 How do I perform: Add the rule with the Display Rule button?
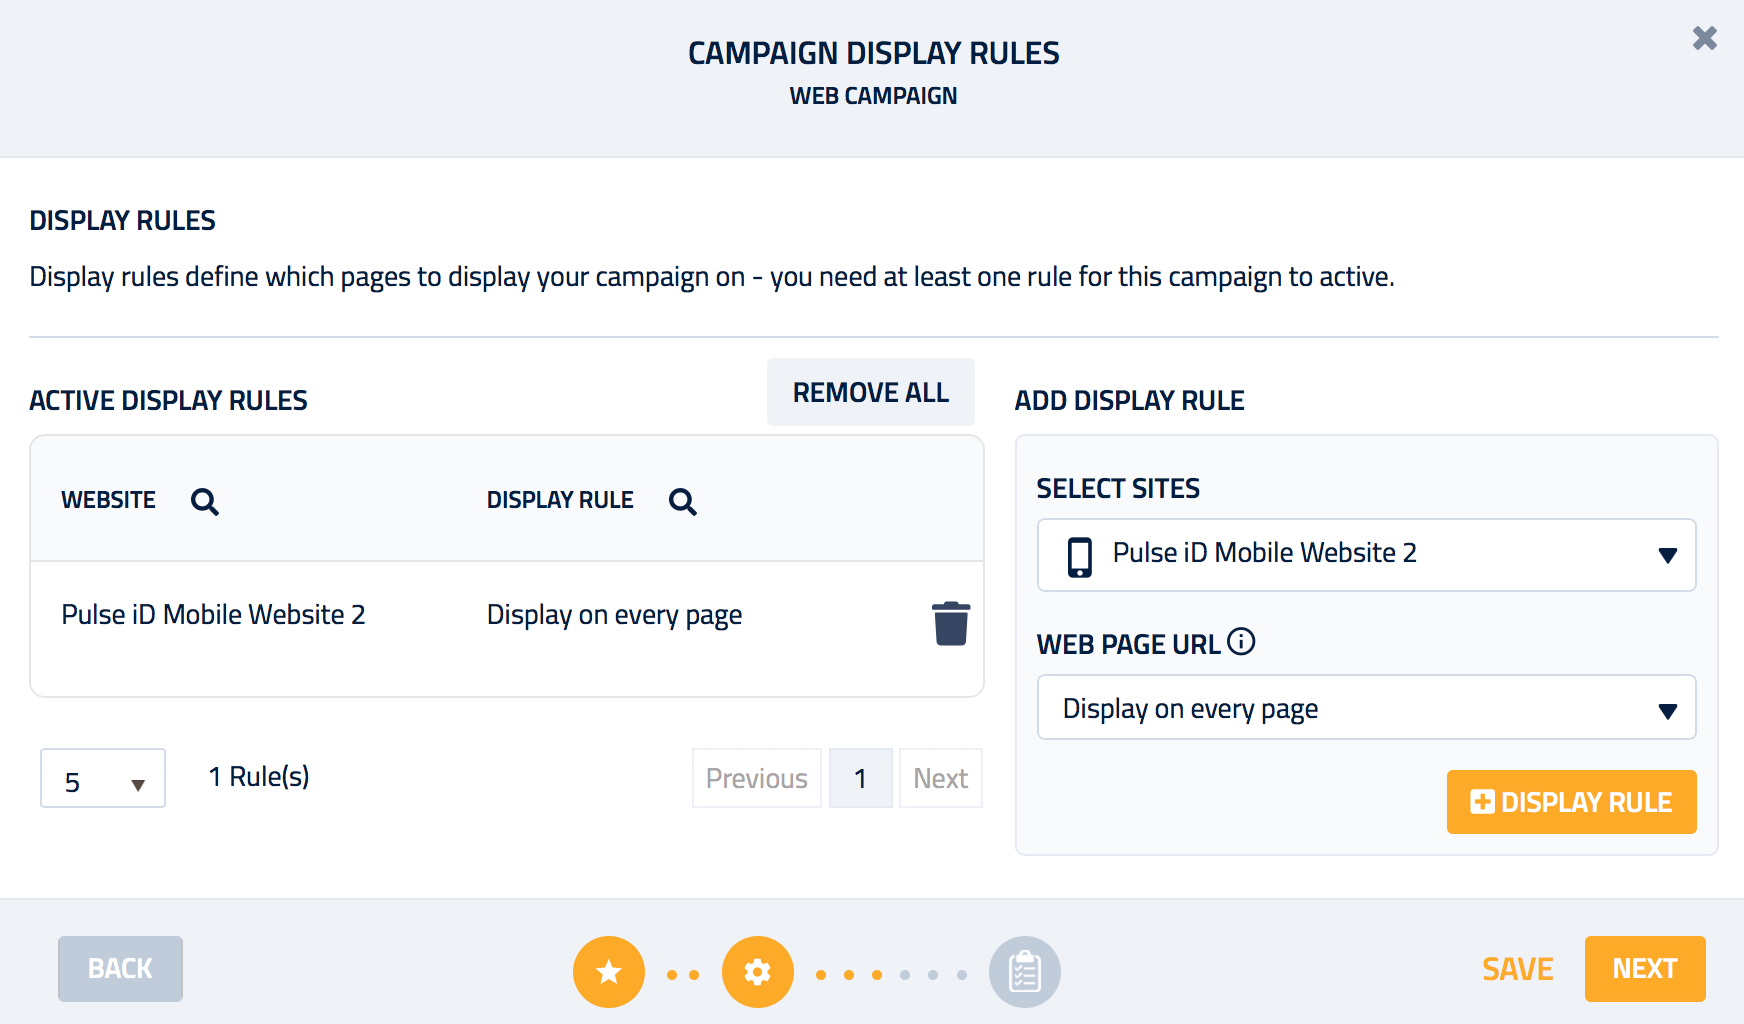(1571, 802)
